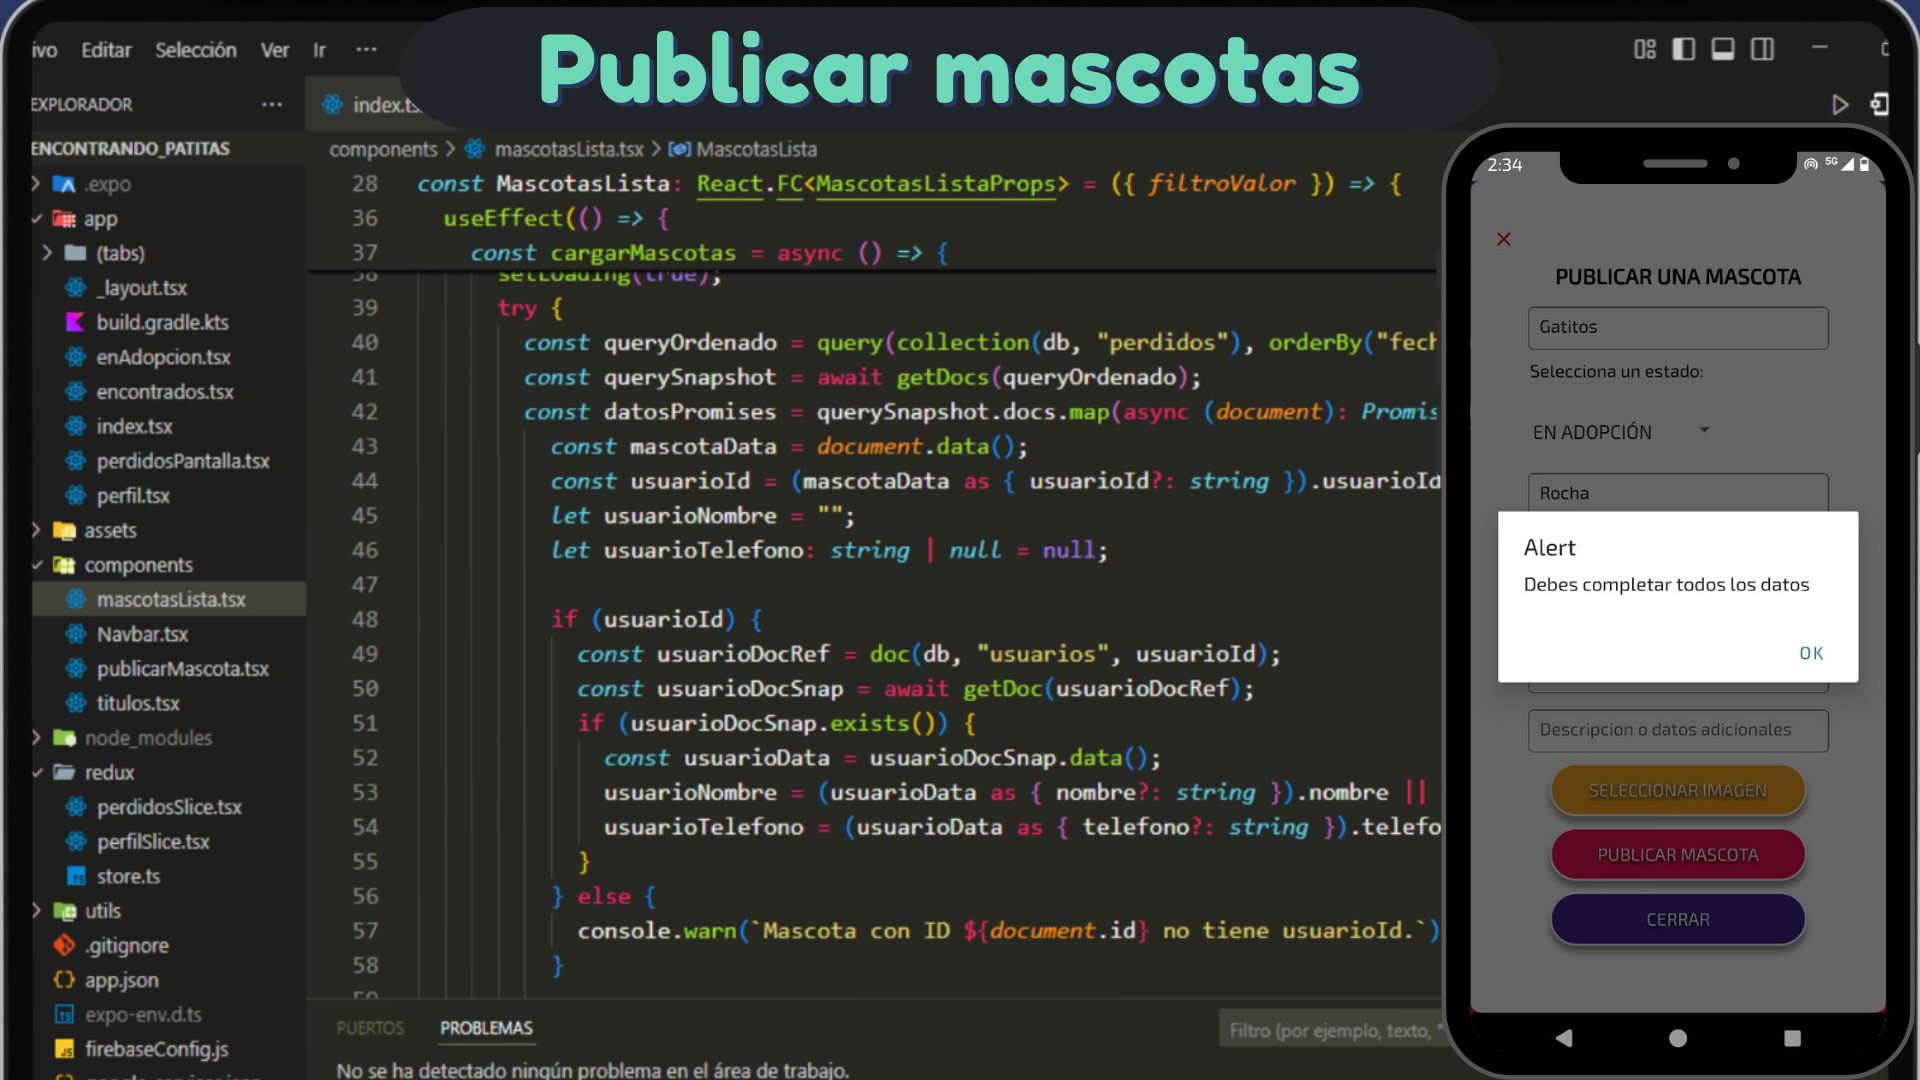Tap the orange SELECCIONAR IMAGEN button
The image size is (1920, 1080).
click(1677, 791)
